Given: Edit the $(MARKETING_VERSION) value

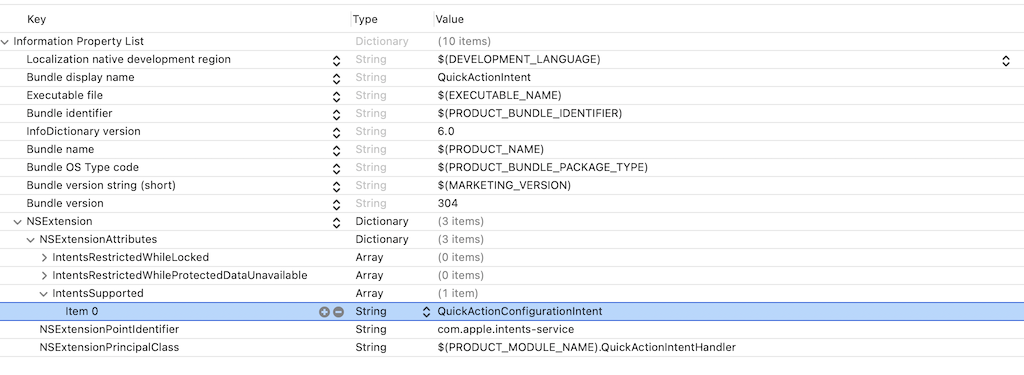Looking at the screenshot, I should point(504,186).
